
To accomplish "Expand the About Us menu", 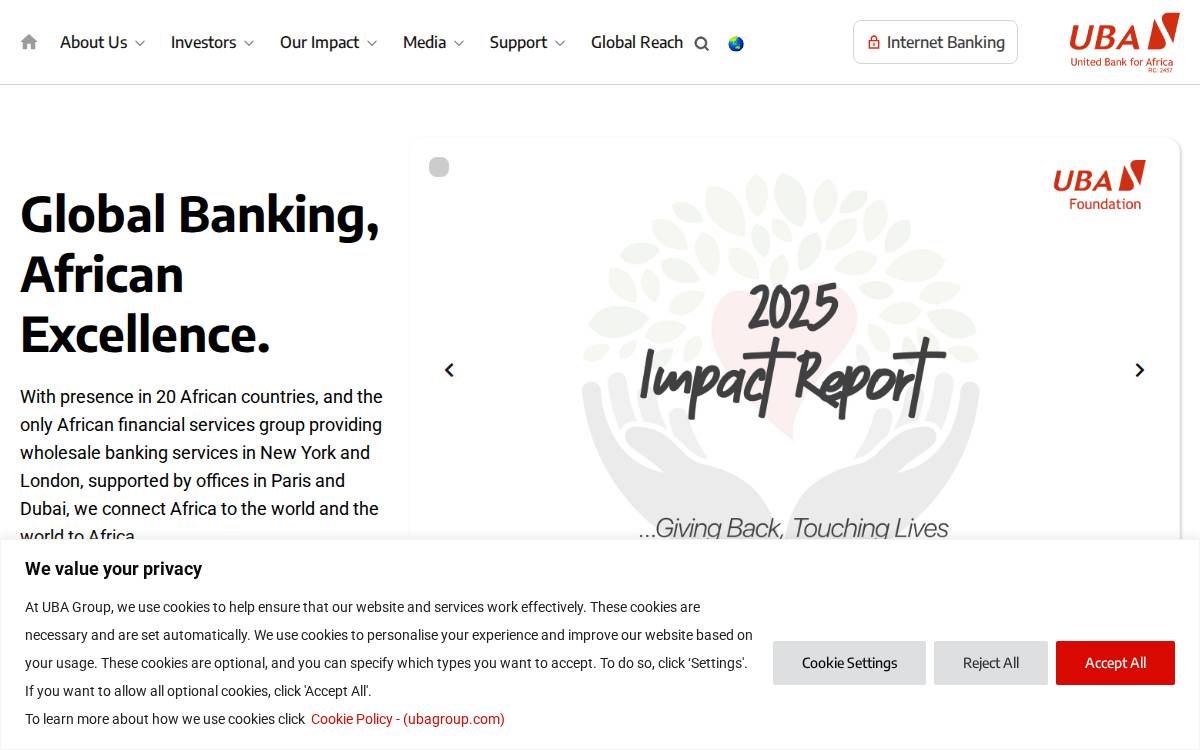I will click(102, 42).
